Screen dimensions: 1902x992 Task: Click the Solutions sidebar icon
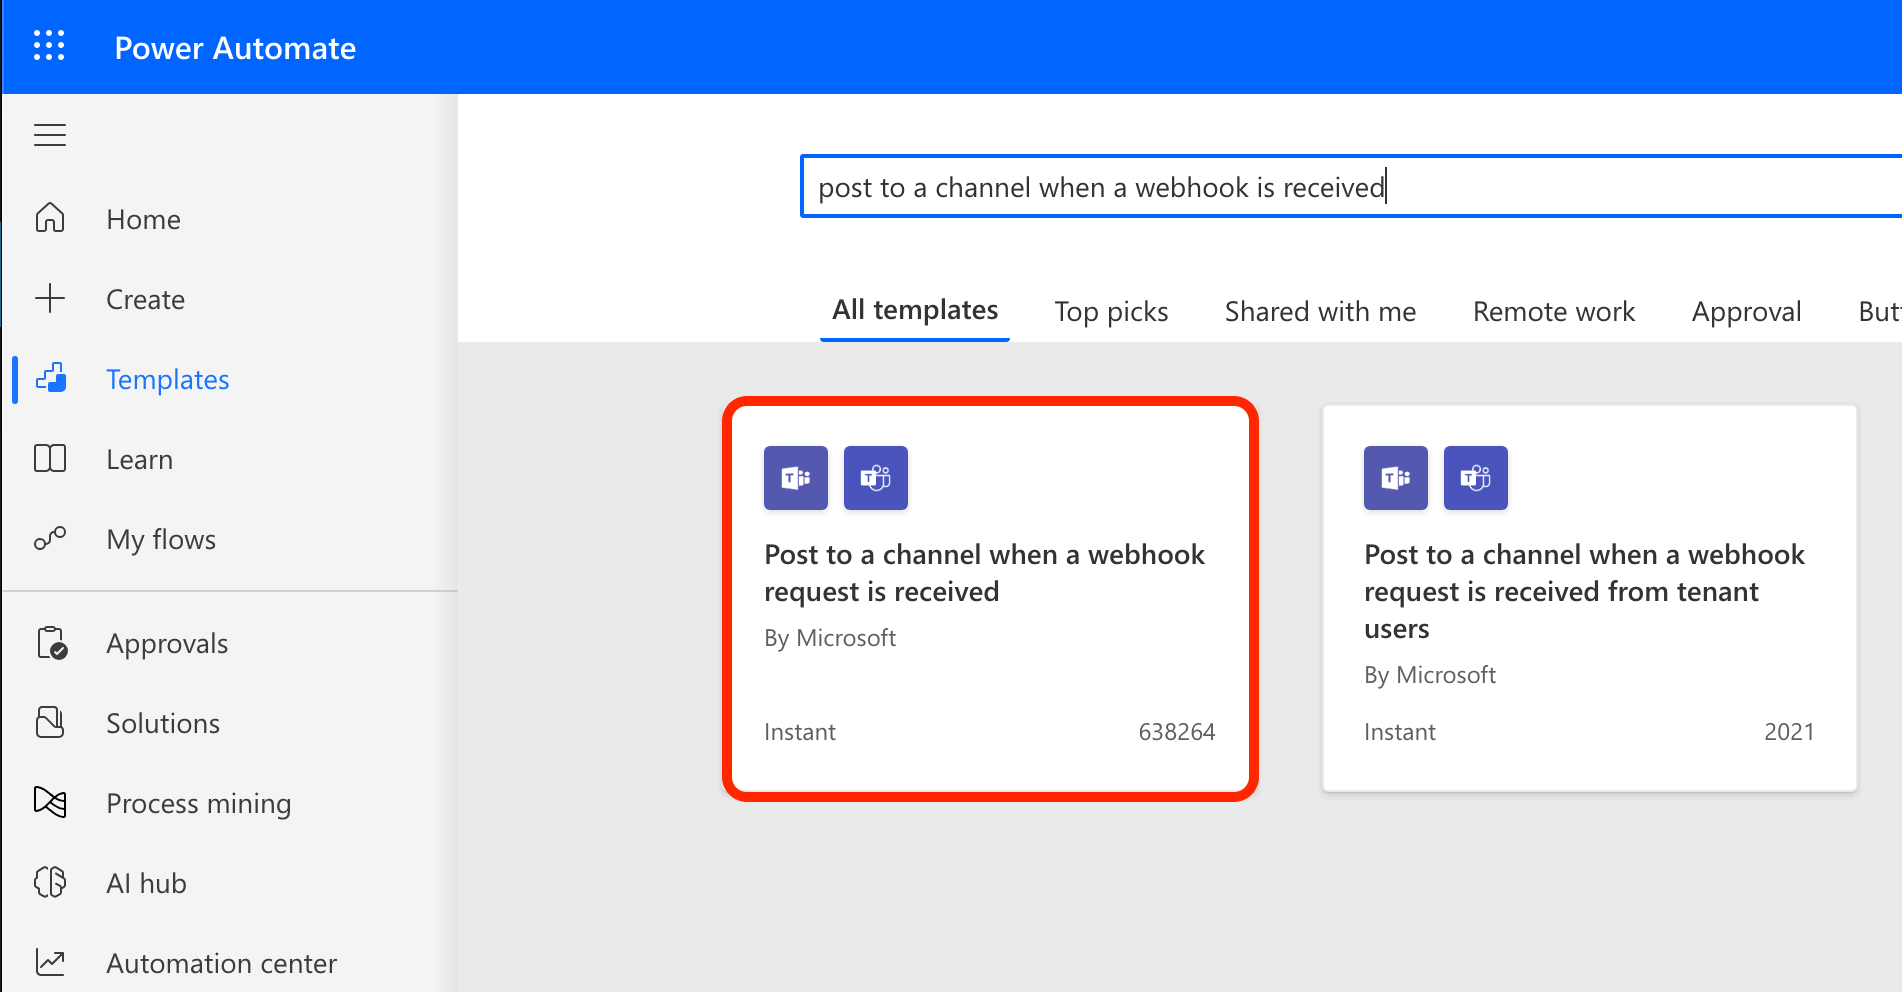49,722
